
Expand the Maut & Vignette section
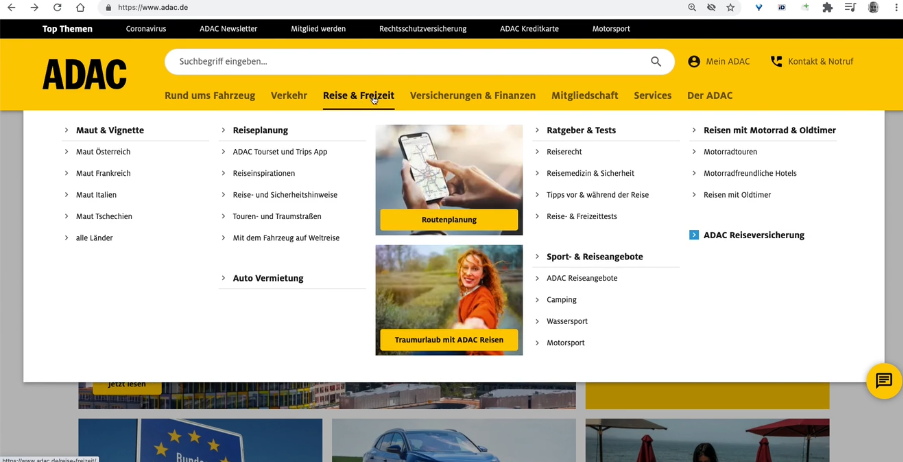click(109, 130)
